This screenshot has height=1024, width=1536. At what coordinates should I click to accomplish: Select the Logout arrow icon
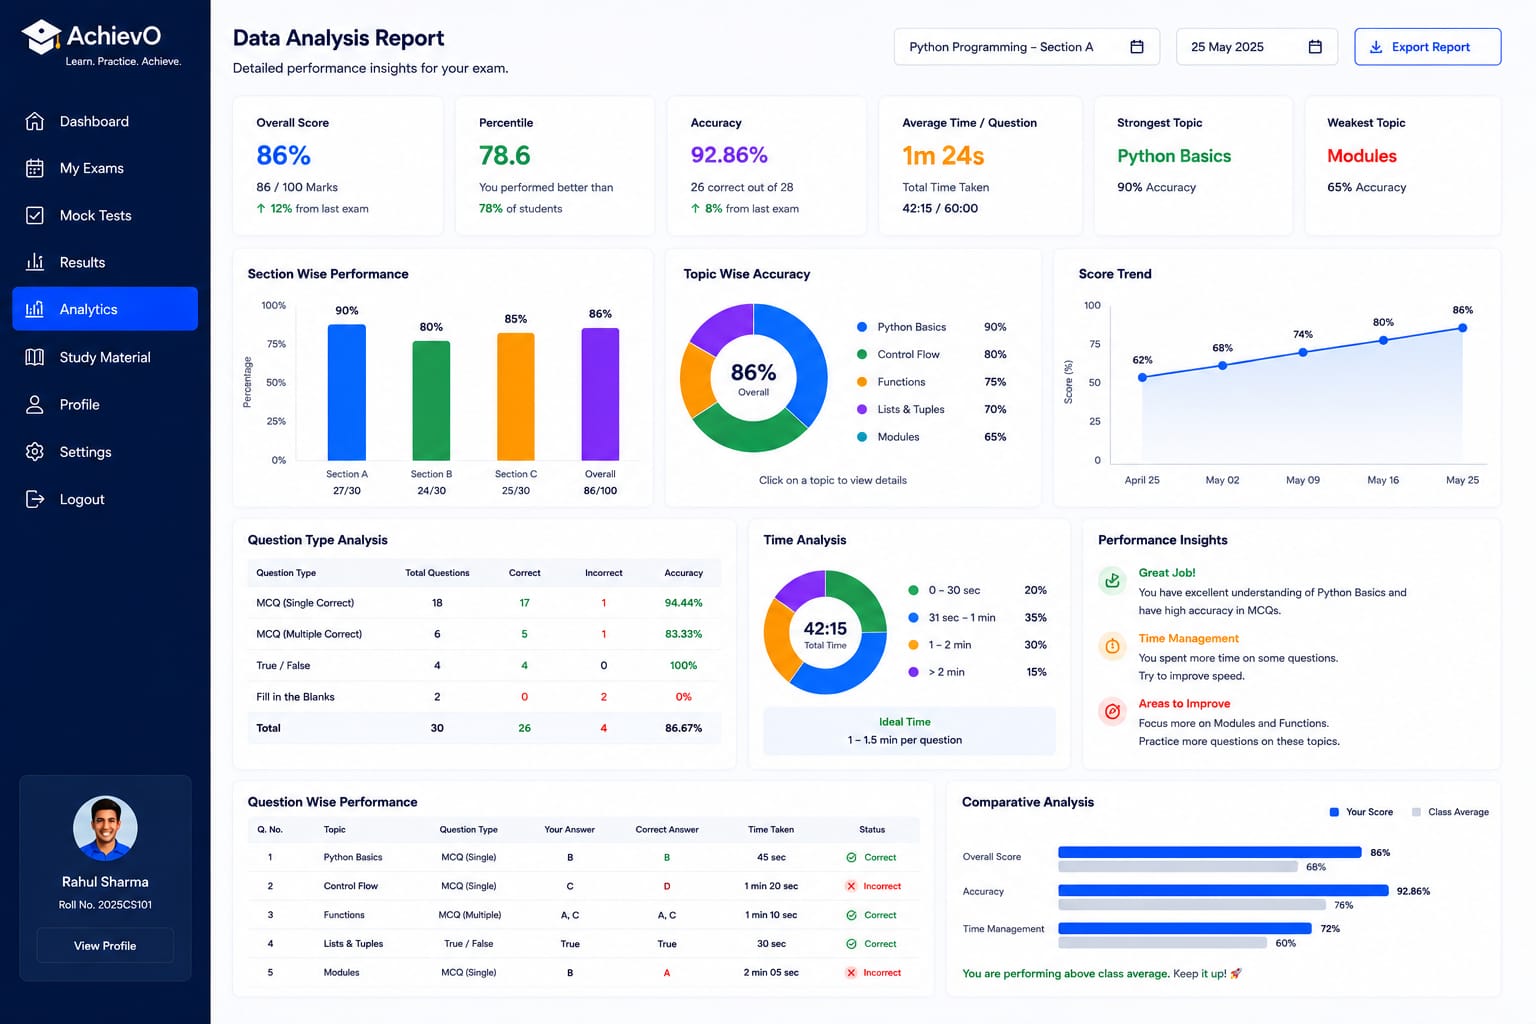(35, 499)
